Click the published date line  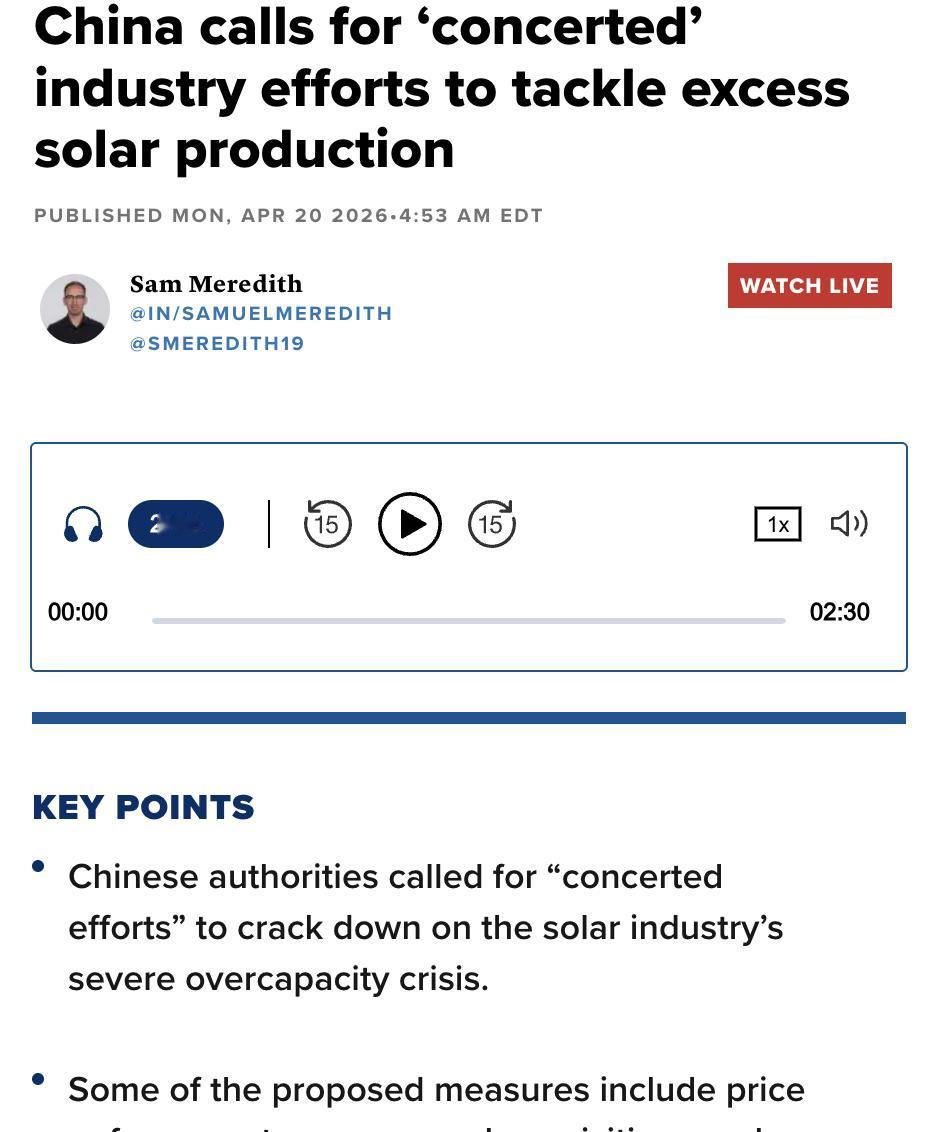coord(288,216)
